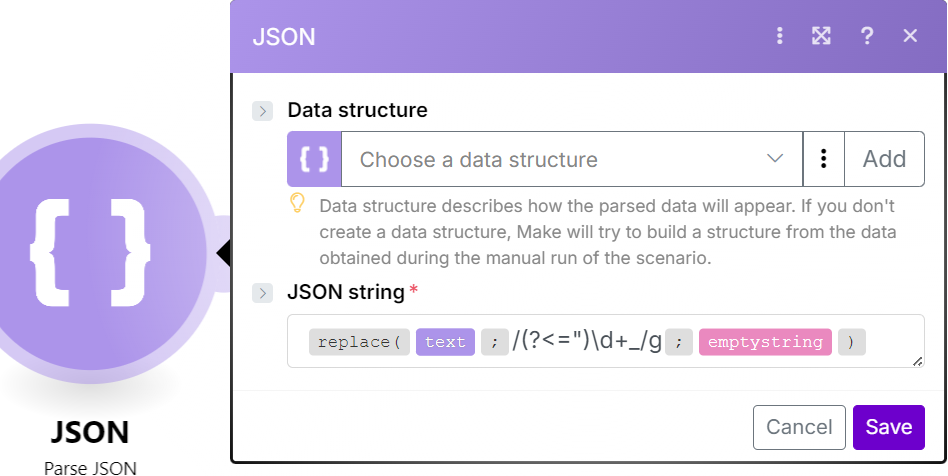Cancel the JSON module settings
The width and height of the screenshot is (948, 476).
tap(799, 427)
